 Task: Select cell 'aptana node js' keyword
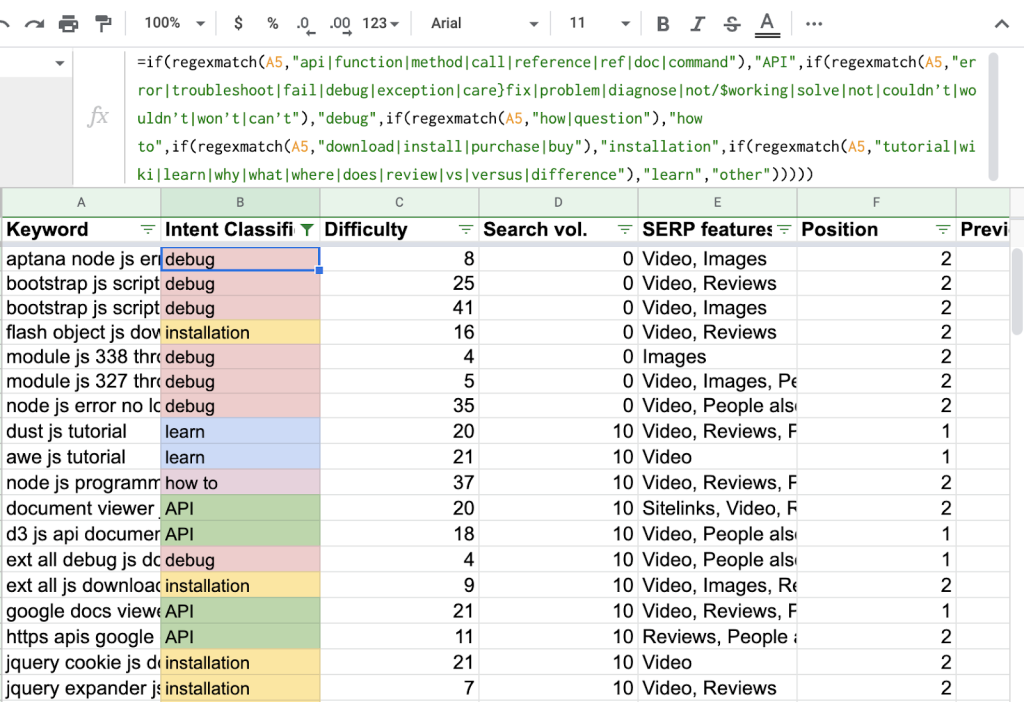(x=82, y=259)
